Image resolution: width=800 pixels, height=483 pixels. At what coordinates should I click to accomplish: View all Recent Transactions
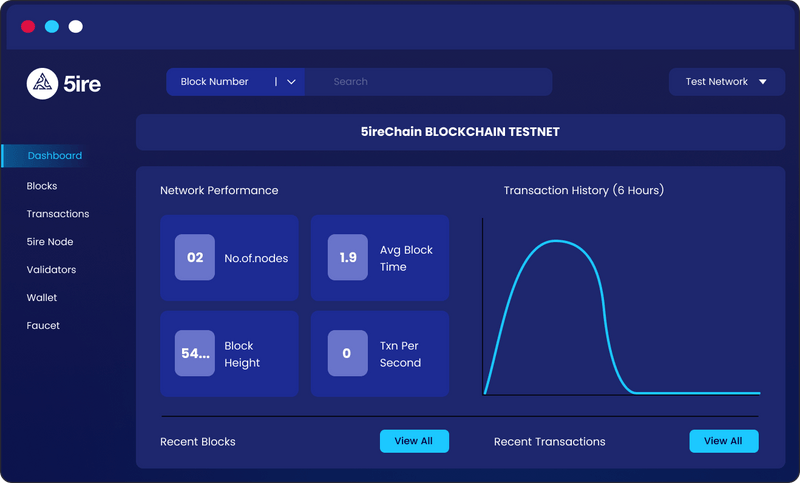click(x=723, y=441)
